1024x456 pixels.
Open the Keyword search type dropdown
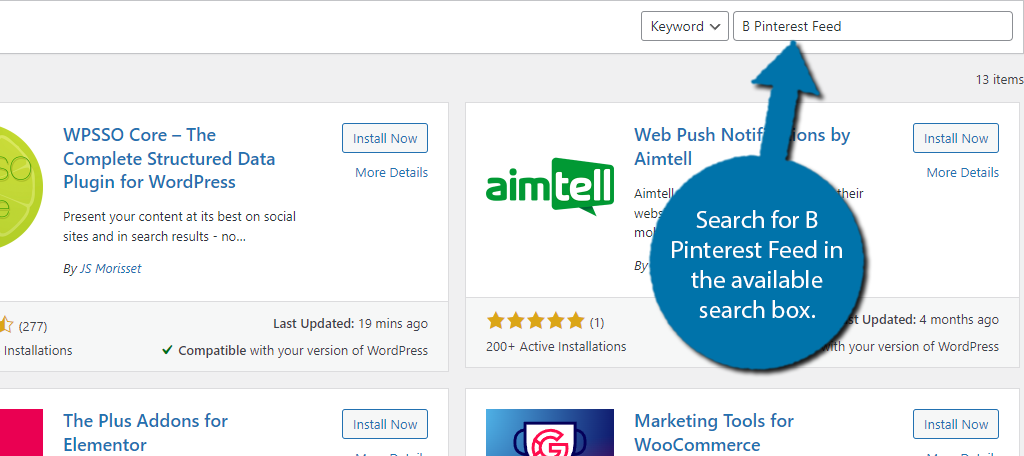pos(684,27)
